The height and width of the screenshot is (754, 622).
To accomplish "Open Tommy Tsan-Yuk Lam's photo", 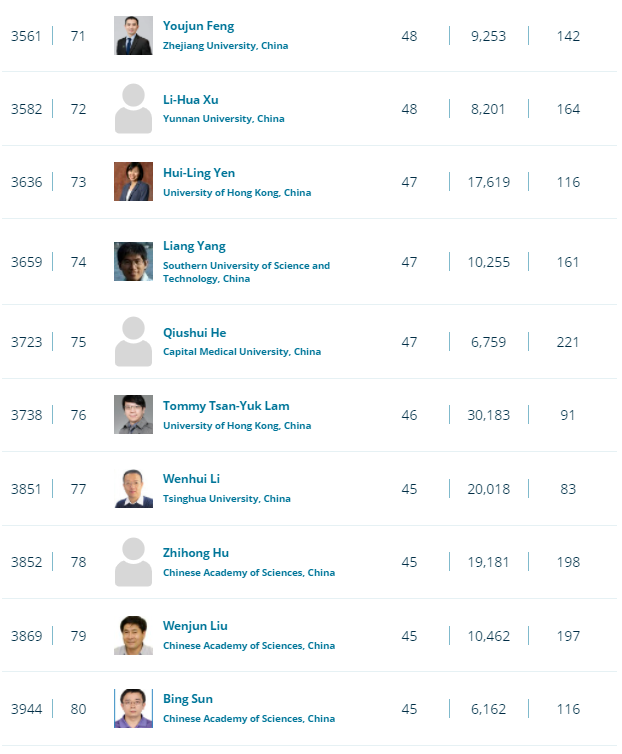I will coord(133,415).
